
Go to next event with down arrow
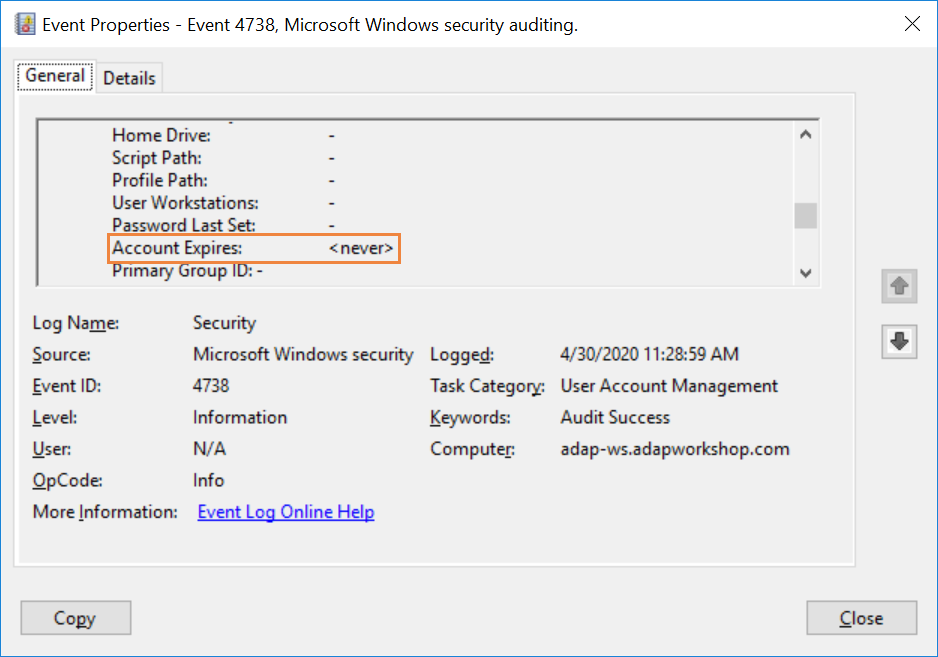pos(899,341)
